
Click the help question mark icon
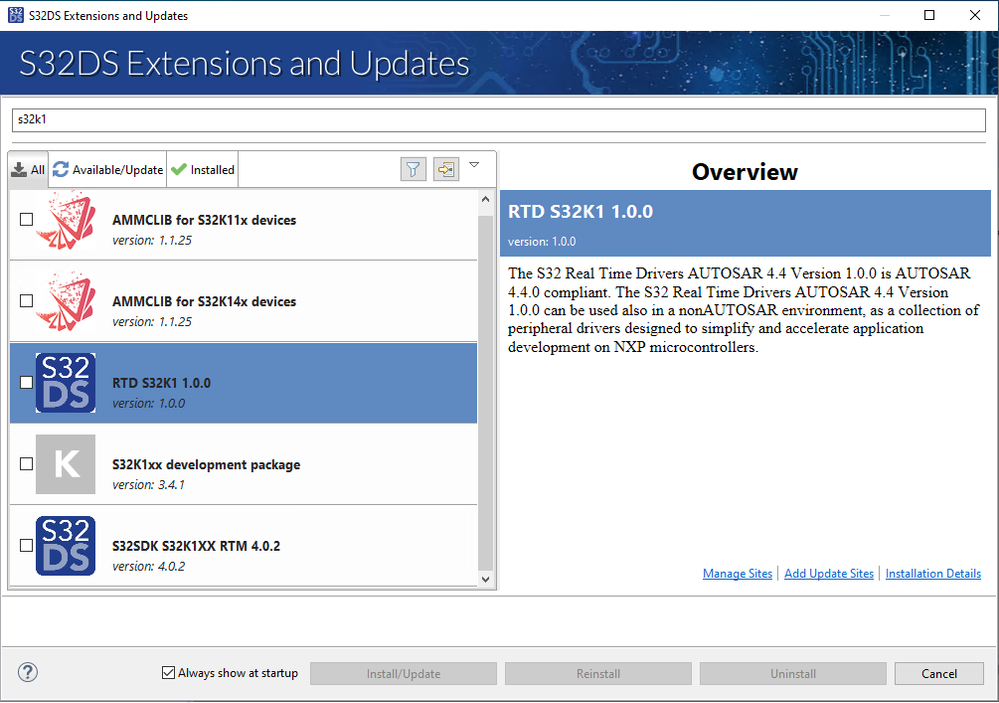[x=26, y=672]
